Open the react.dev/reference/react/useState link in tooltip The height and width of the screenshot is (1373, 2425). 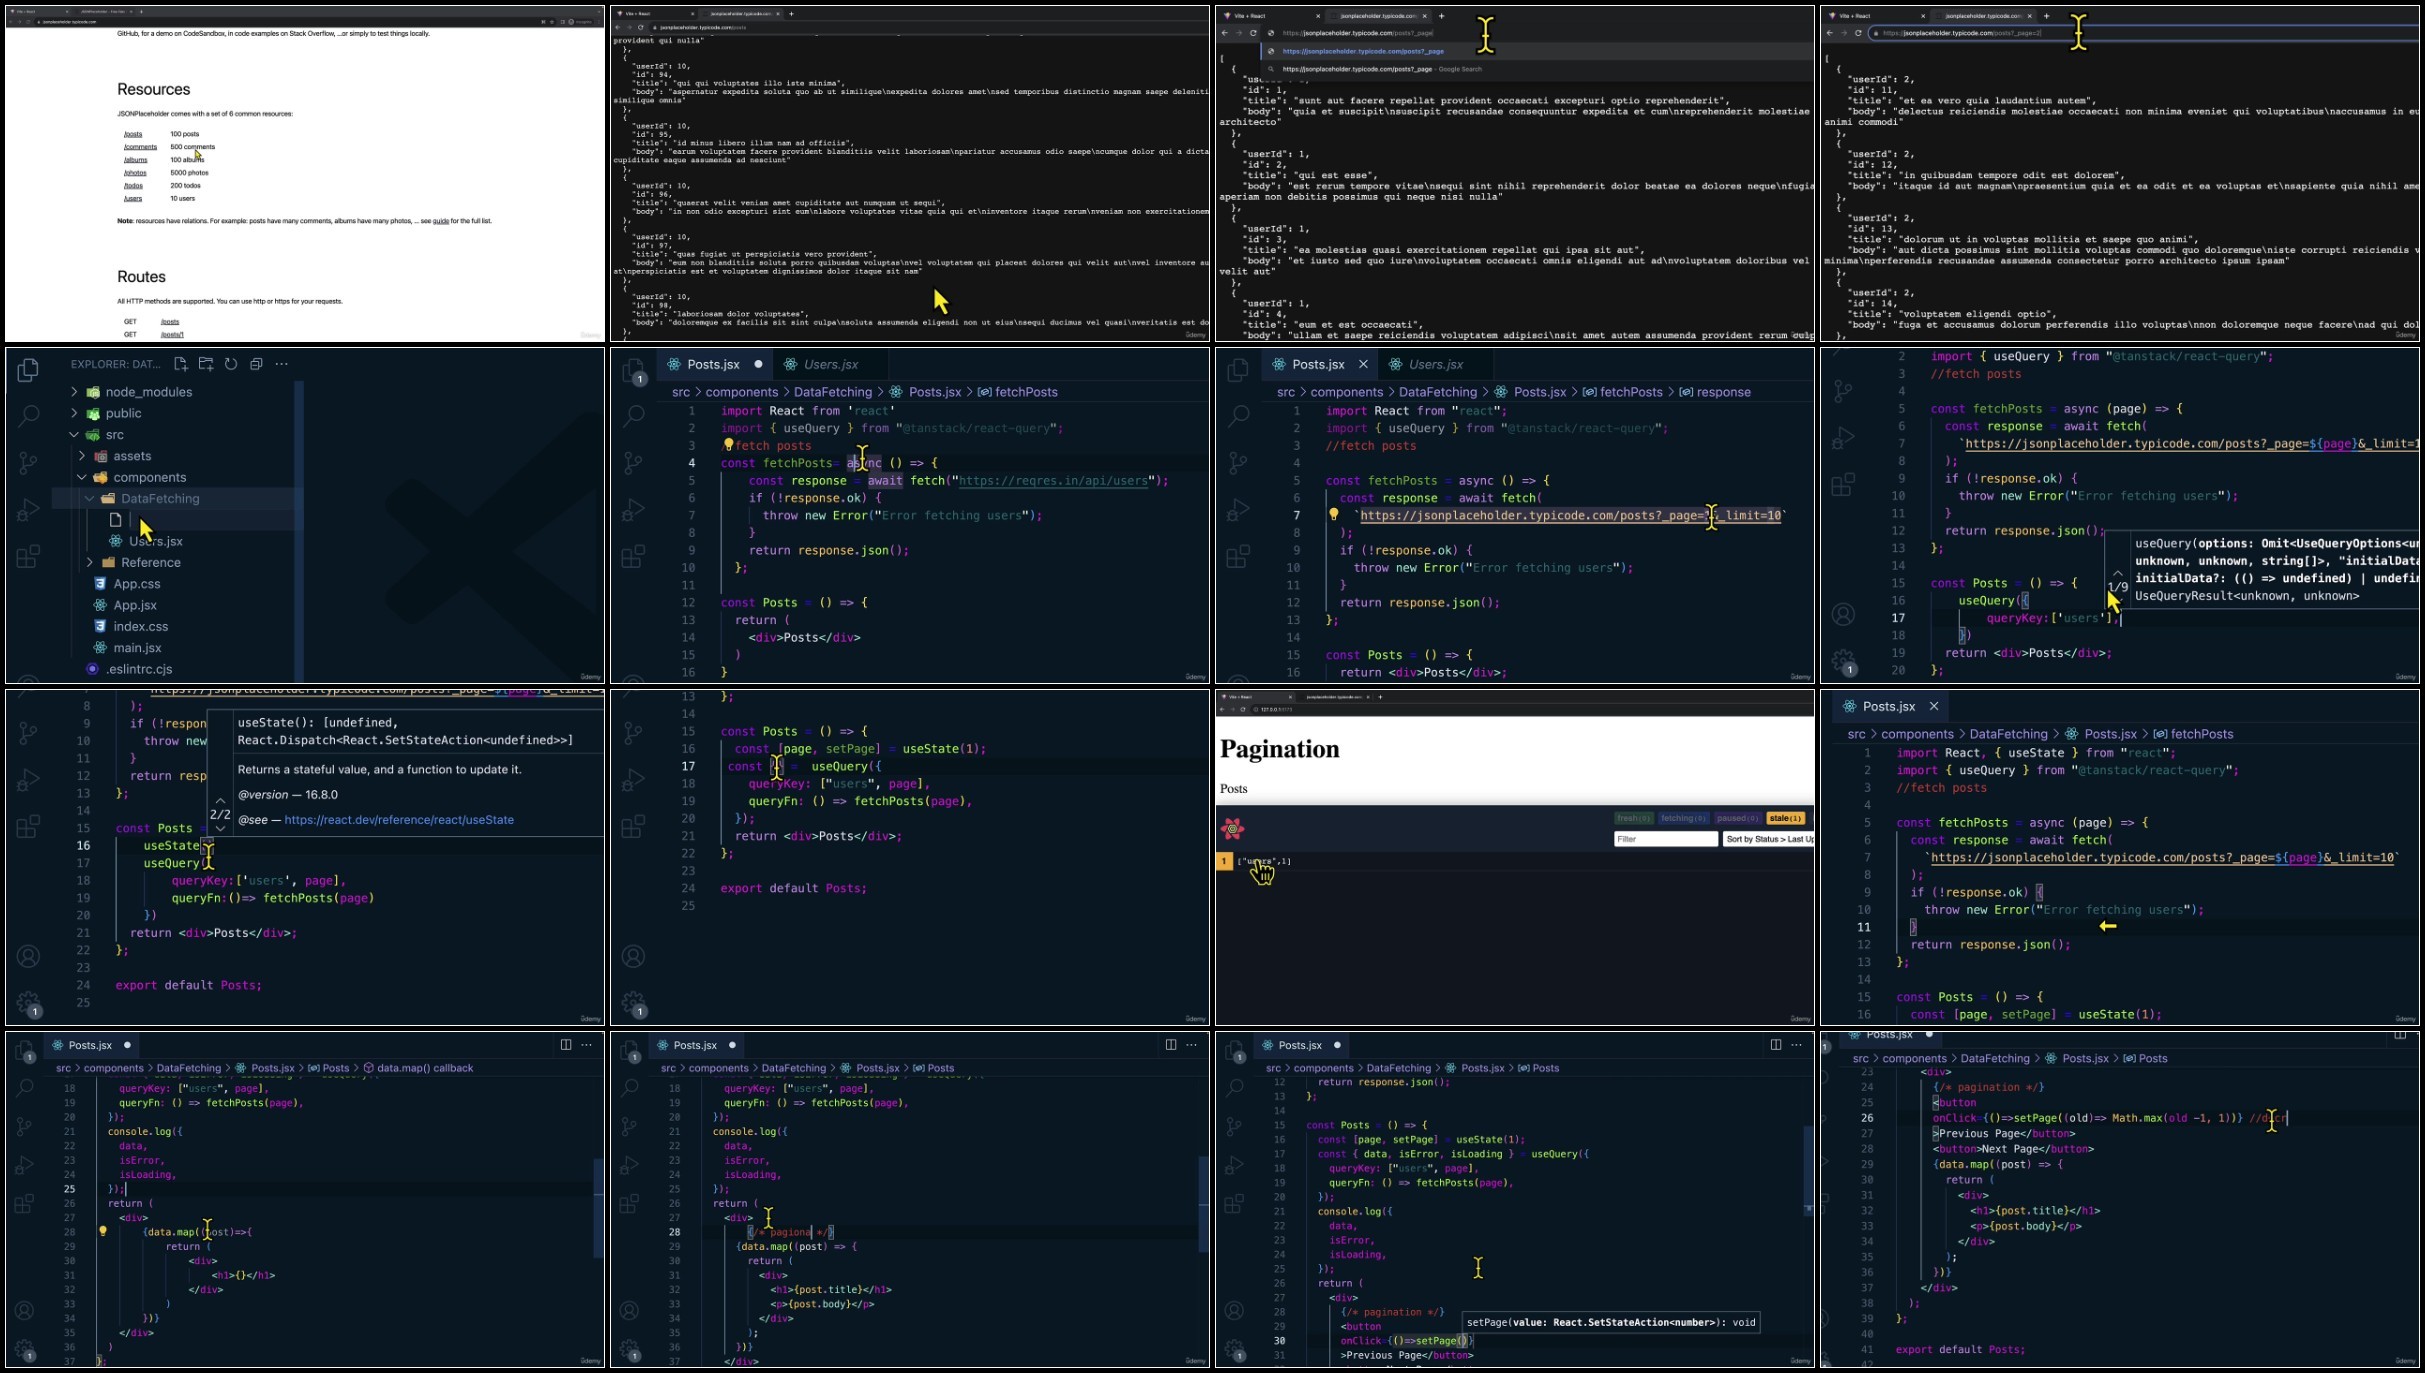(399, 820)
